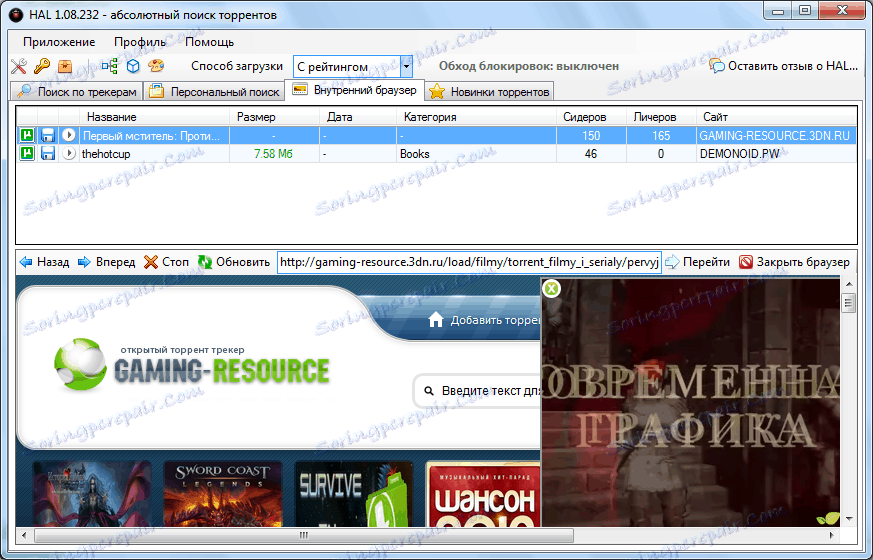873x560 pixels.
Task: Click Закрыть браузер button
Action: [x=794, y=262]
